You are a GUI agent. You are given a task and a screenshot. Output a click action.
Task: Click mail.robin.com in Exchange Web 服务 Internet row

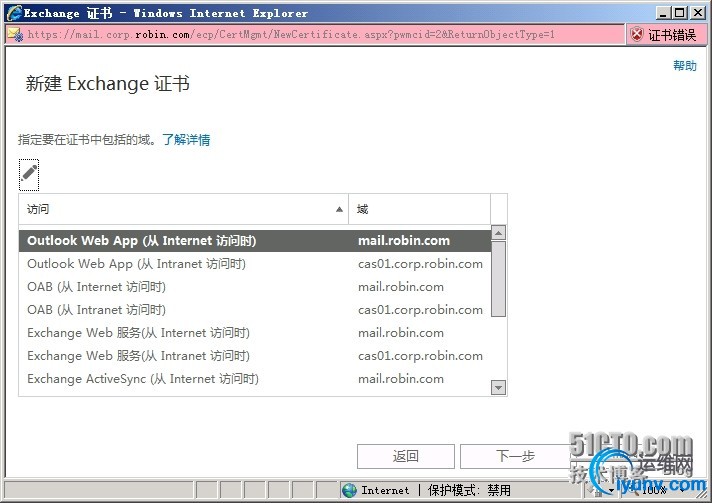point(400,333)
